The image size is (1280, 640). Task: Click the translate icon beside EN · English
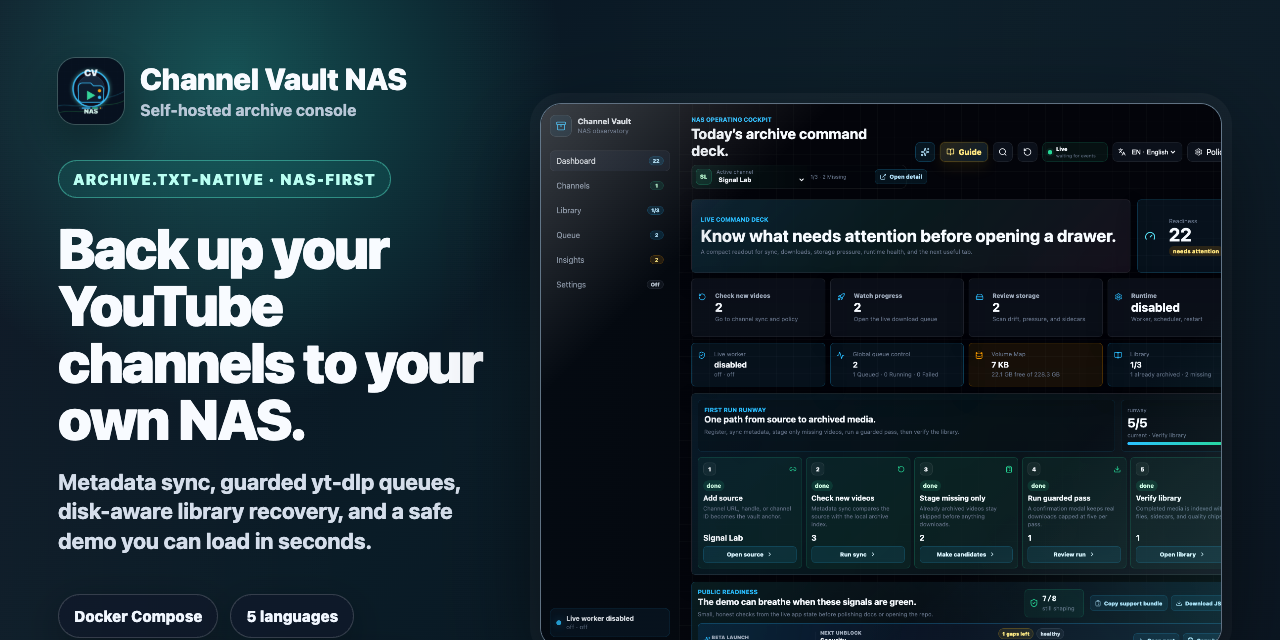click(x=1122, y=152)
